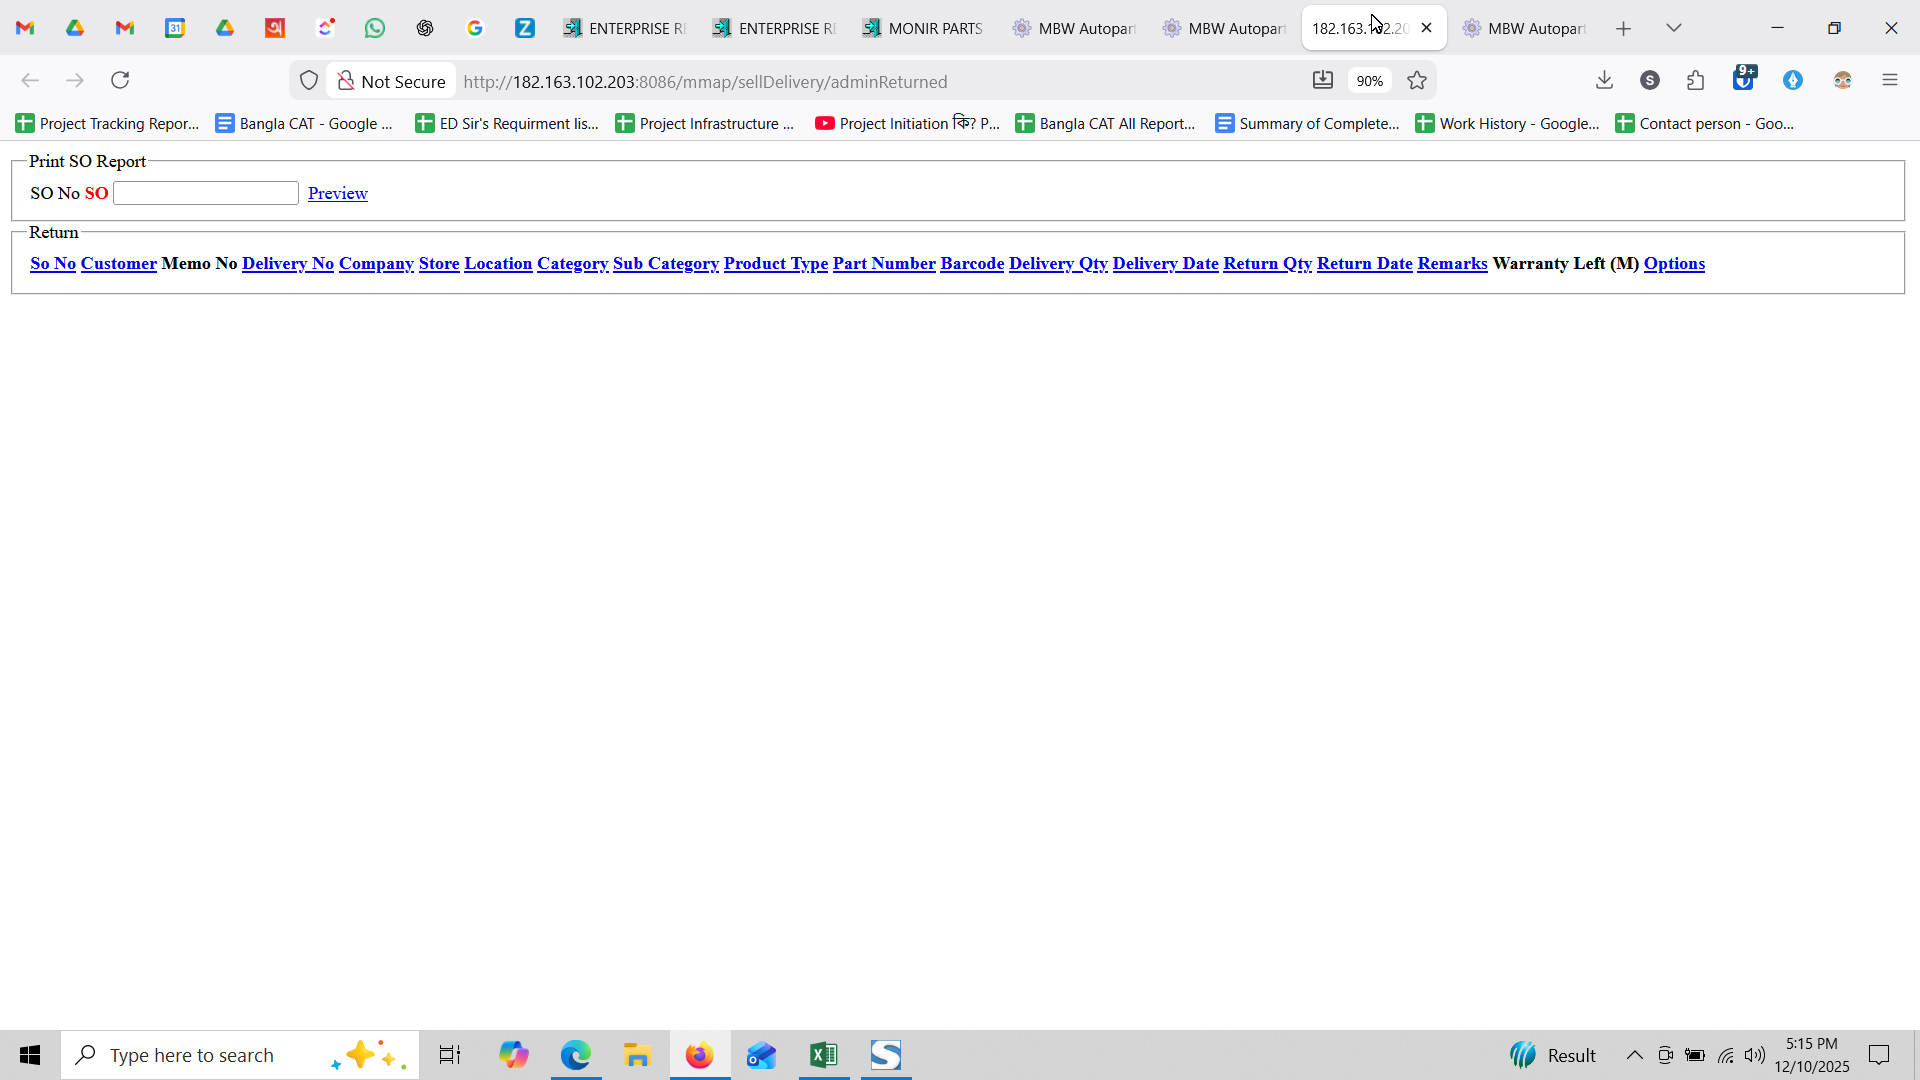Click the Excel icon in the taskbar

pyautogui.click(x=823, y=1055)
